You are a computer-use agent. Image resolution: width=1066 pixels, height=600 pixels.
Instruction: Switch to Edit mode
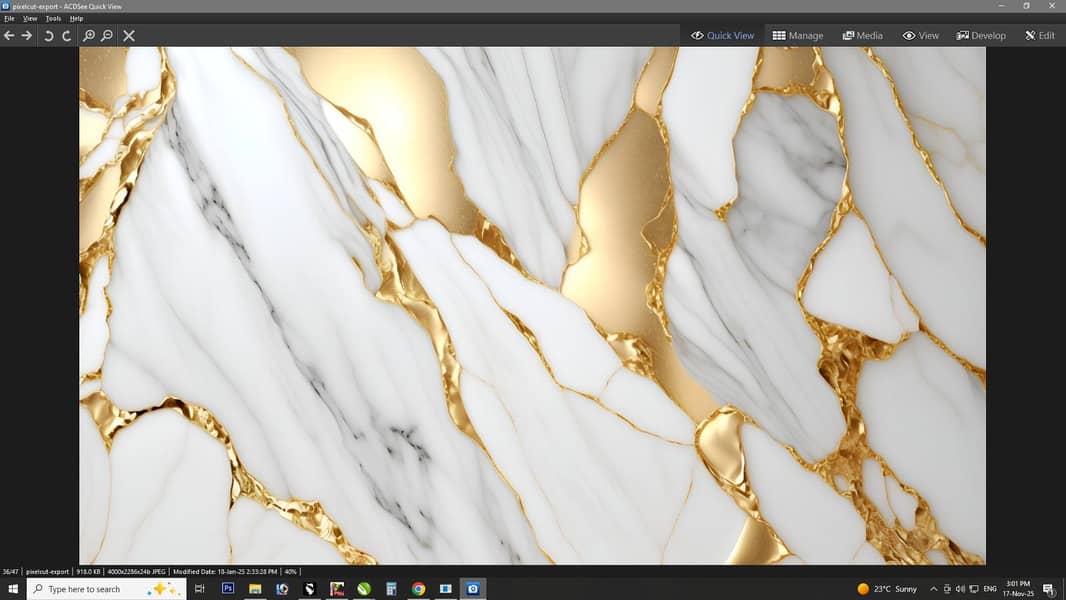[x=1040, y=35]
